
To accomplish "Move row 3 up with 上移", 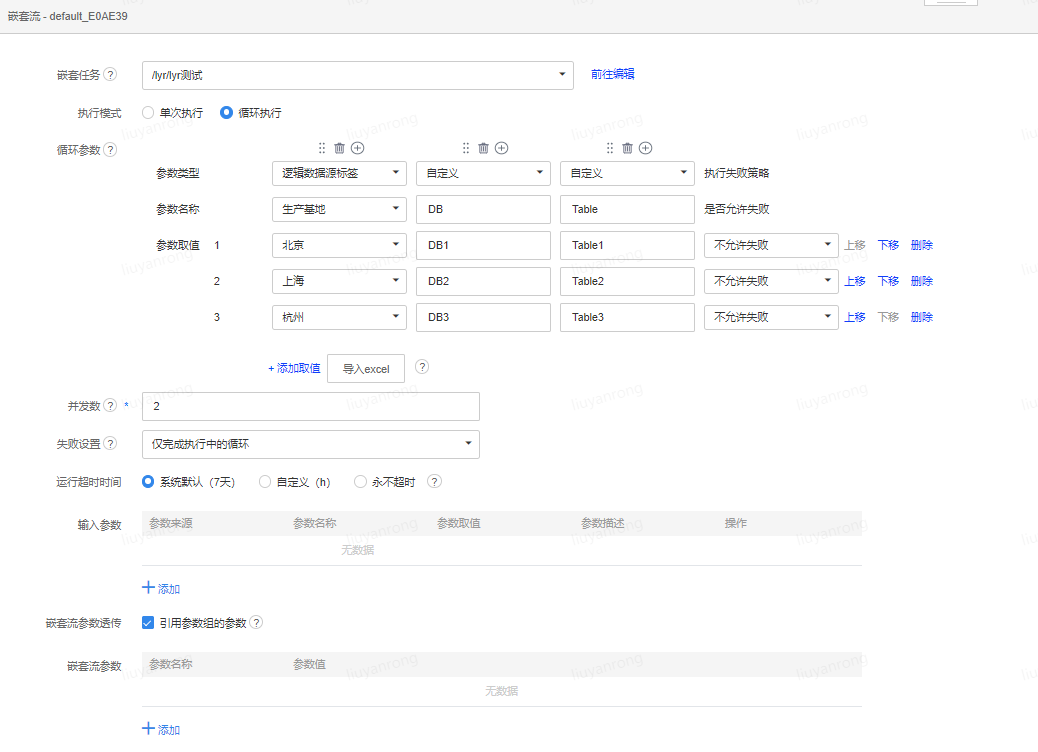I will click(855, 317).
